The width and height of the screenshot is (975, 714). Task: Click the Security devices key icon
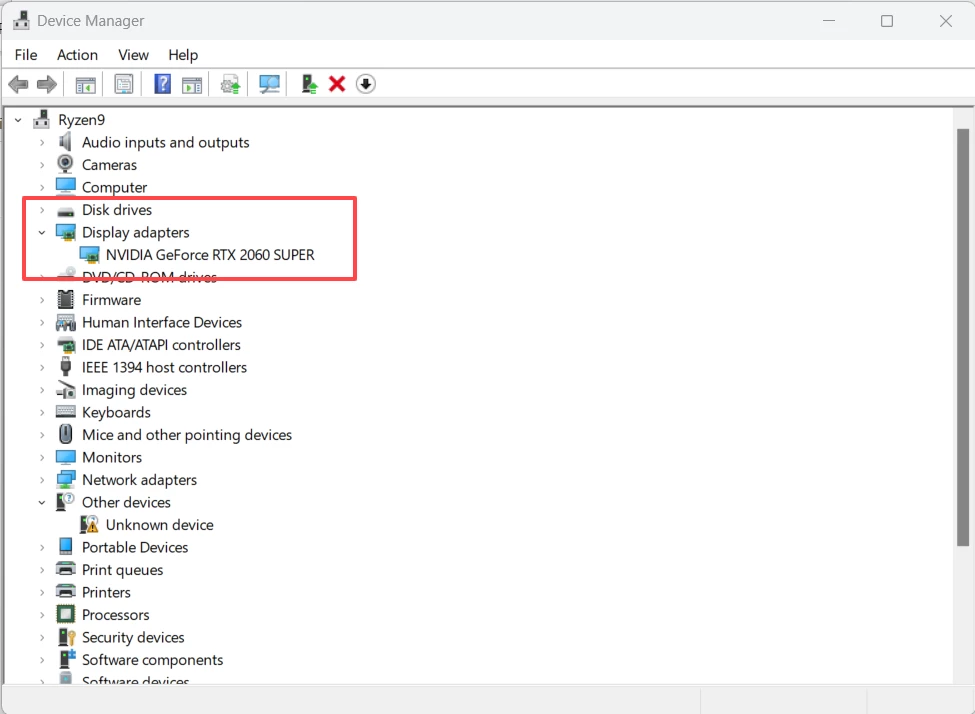click(66, 637)
